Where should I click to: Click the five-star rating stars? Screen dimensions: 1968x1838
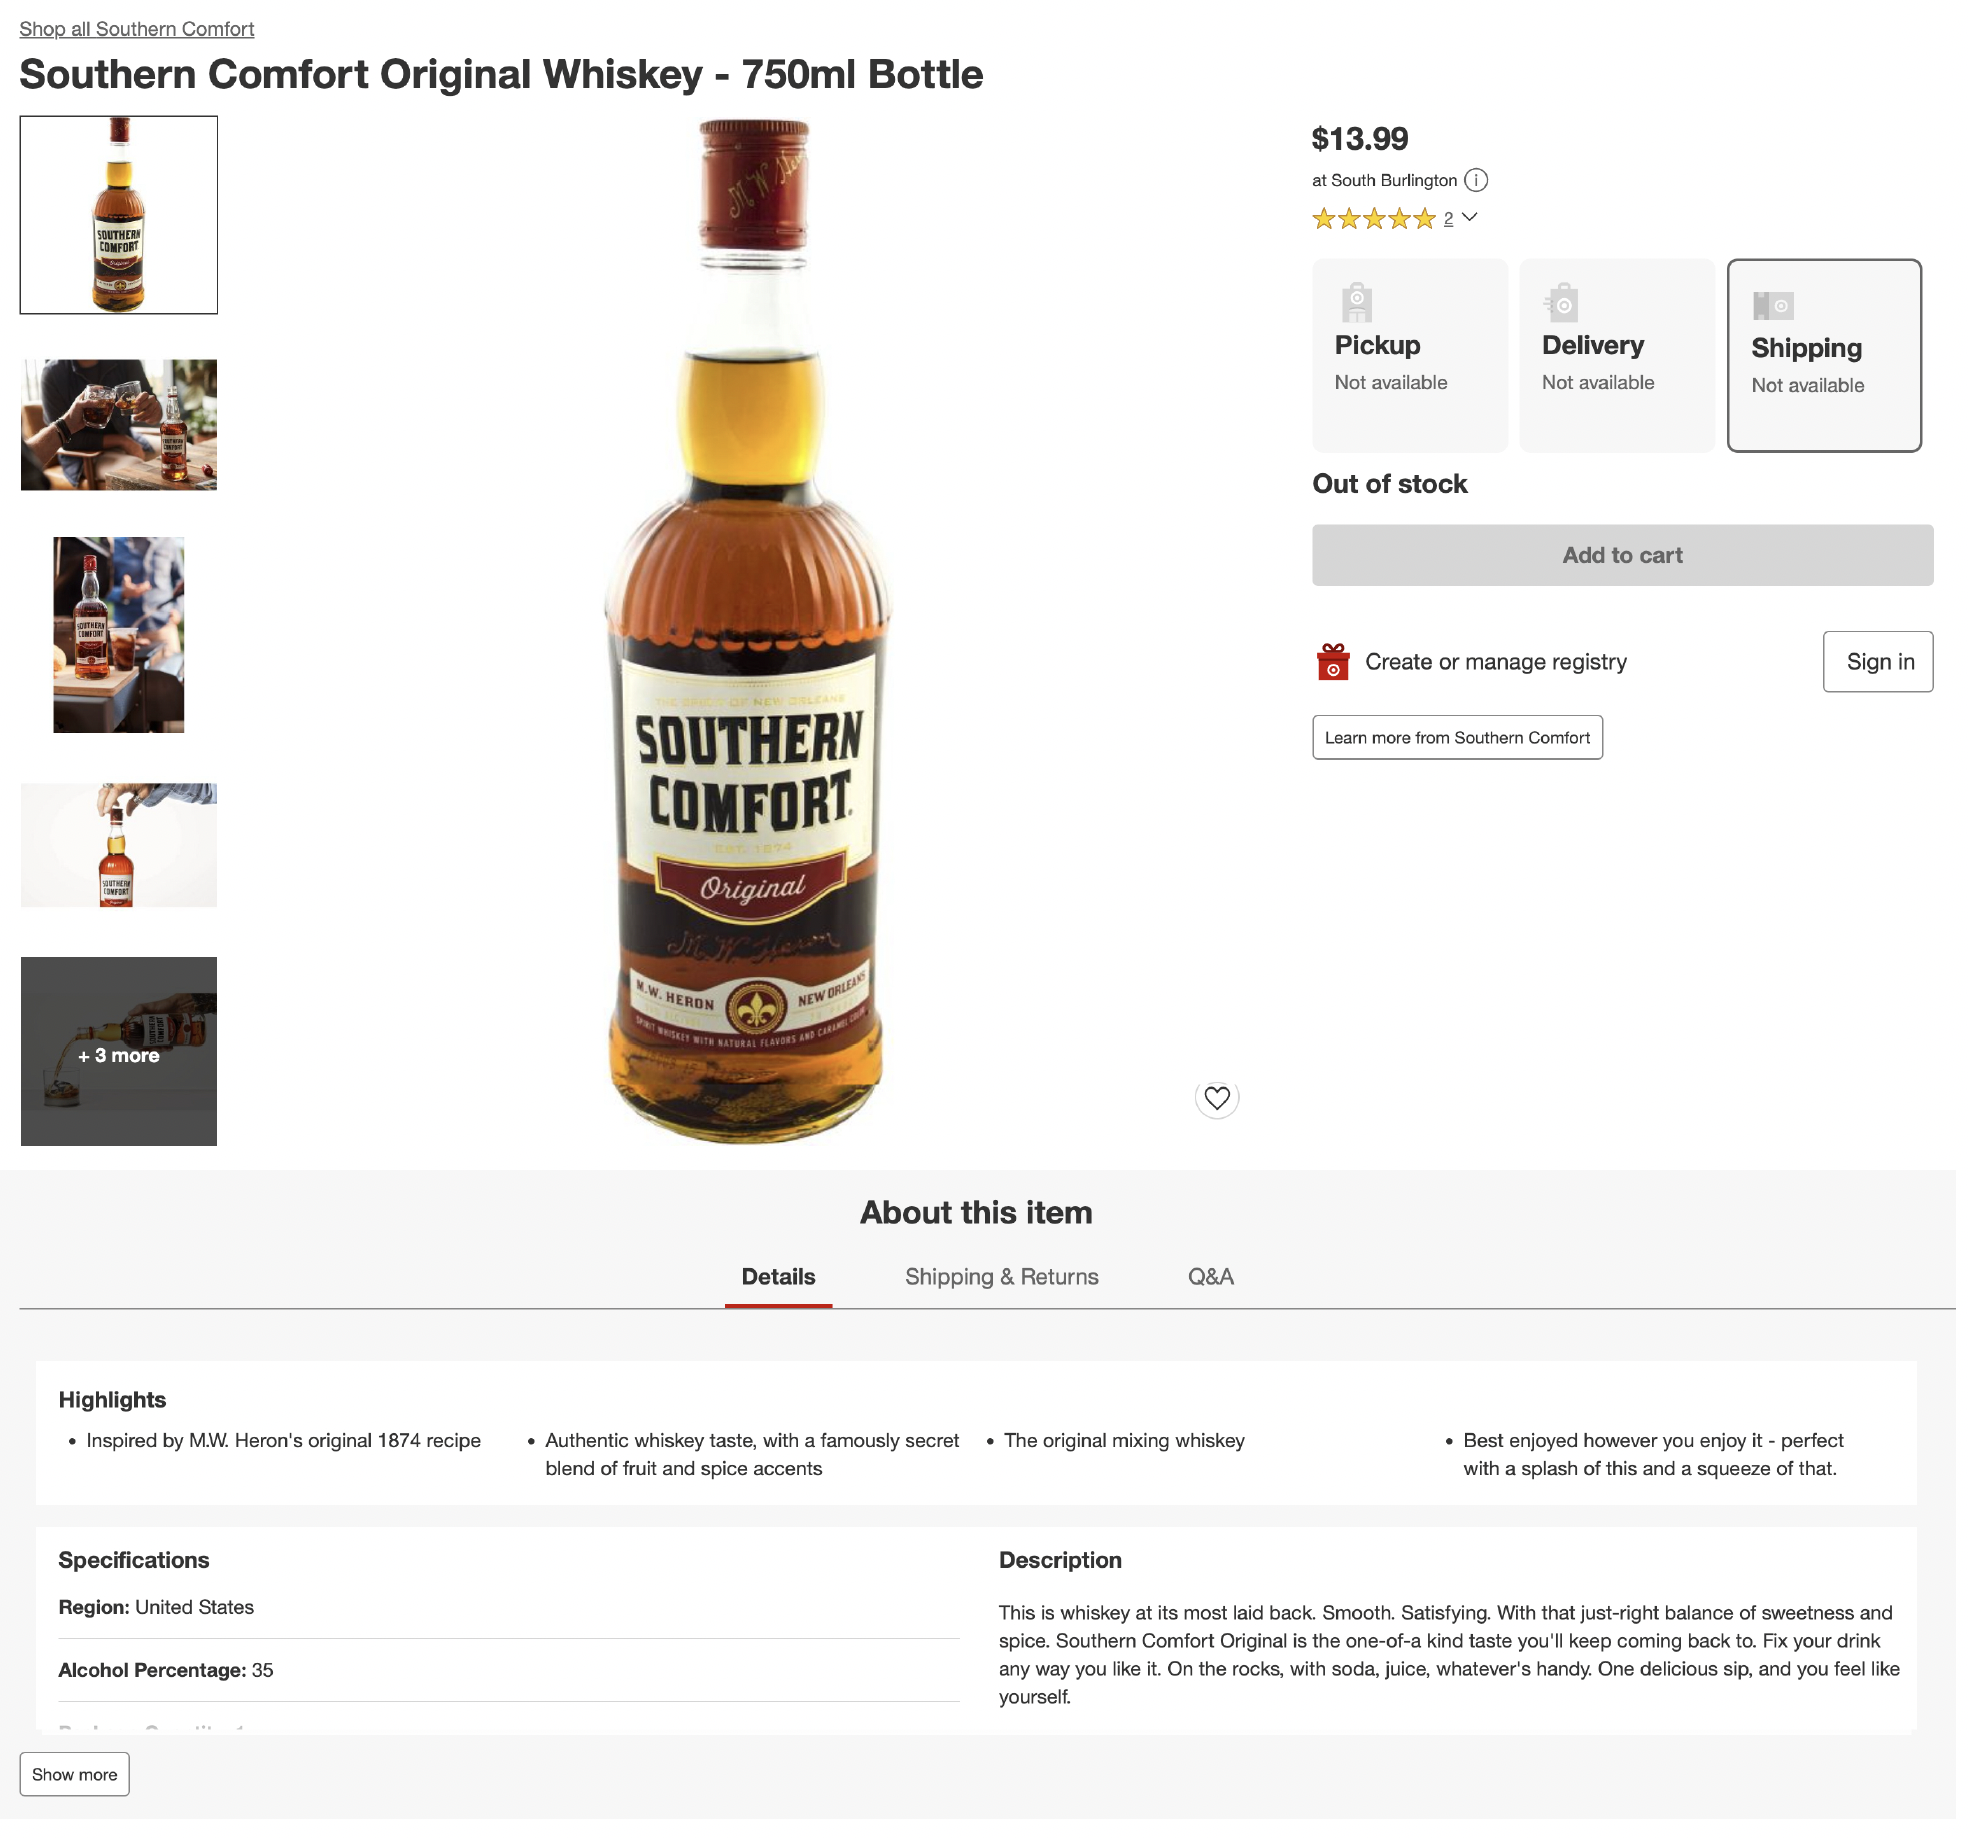click(x=1373, y=218)
